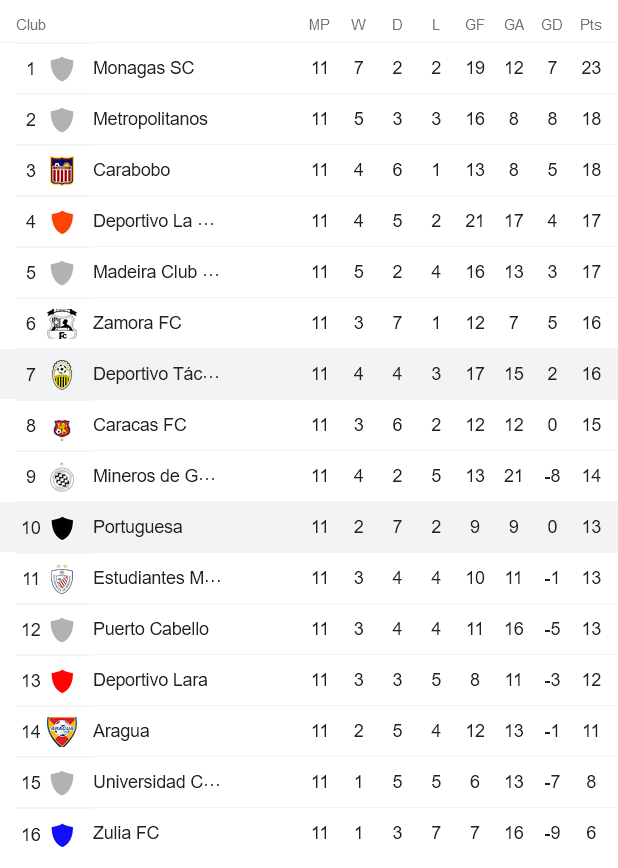Screen dimensions: 618x868
Task: Click the Portuguesa shield icon
Action: pos(60,526)
